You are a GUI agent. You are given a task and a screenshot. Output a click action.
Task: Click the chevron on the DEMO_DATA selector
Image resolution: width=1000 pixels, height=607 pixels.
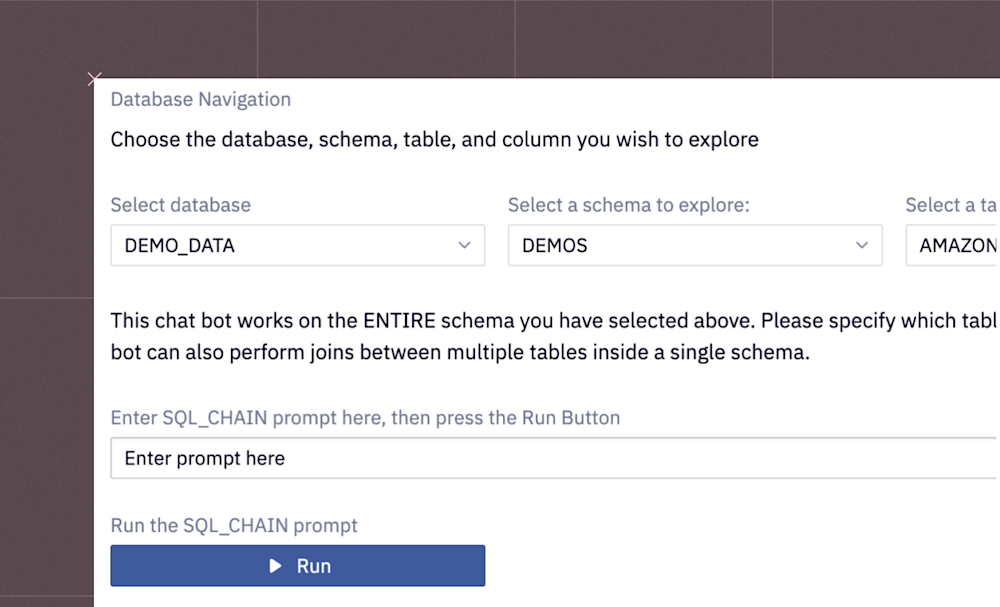click(464, 245)
